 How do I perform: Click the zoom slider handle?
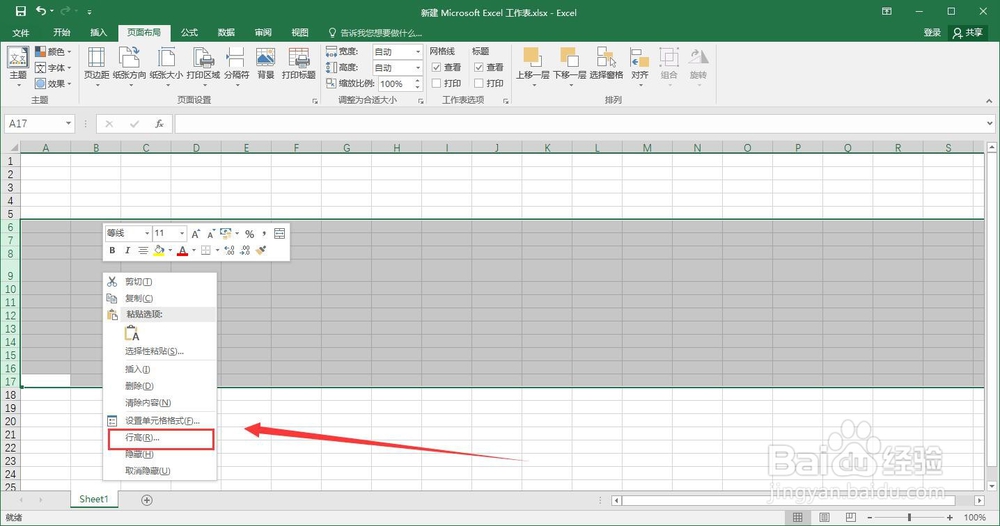909,517
